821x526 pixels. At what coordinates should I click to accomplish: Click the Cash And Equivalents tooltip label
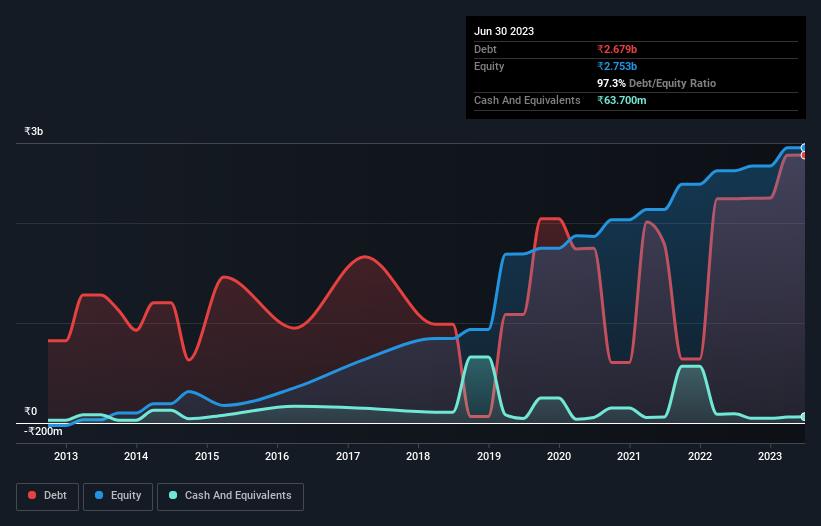tap(527, 100)
